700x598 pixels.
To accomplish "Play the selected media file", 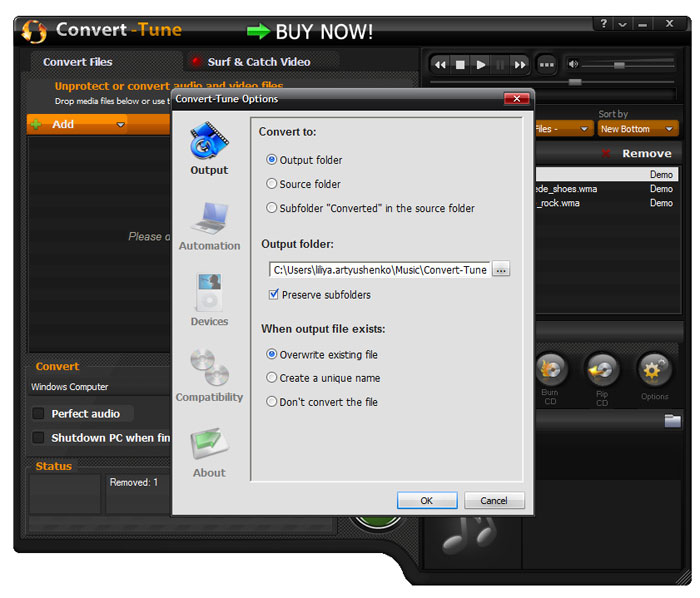I will pos(480,65).
